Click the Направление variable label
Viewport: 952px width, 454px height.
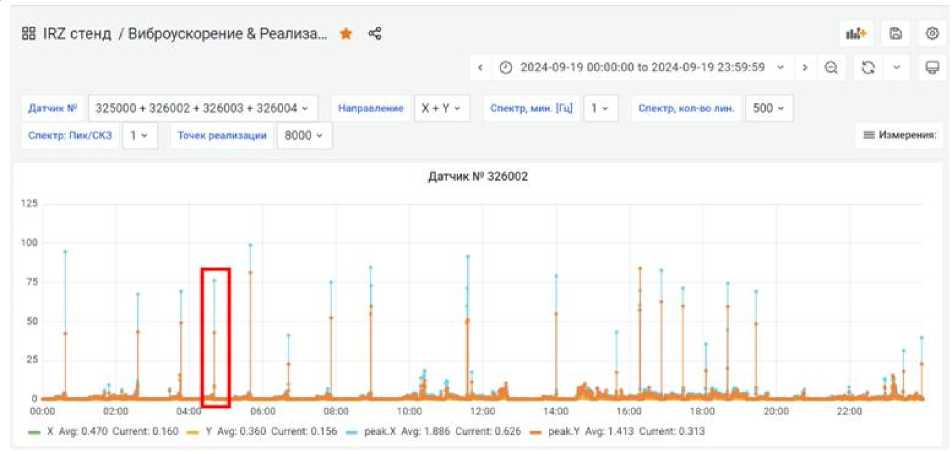click(x=370, y=108)
